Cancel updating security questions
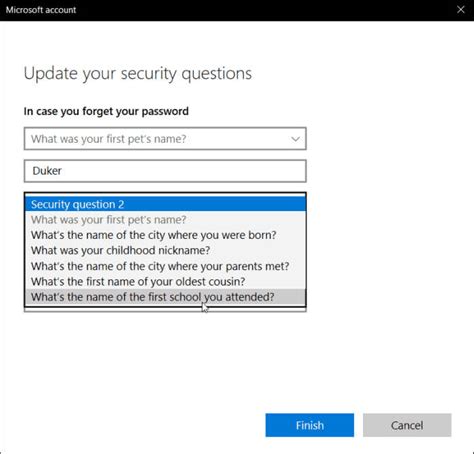This screenshot has height=454, width=474. point(407,425)
